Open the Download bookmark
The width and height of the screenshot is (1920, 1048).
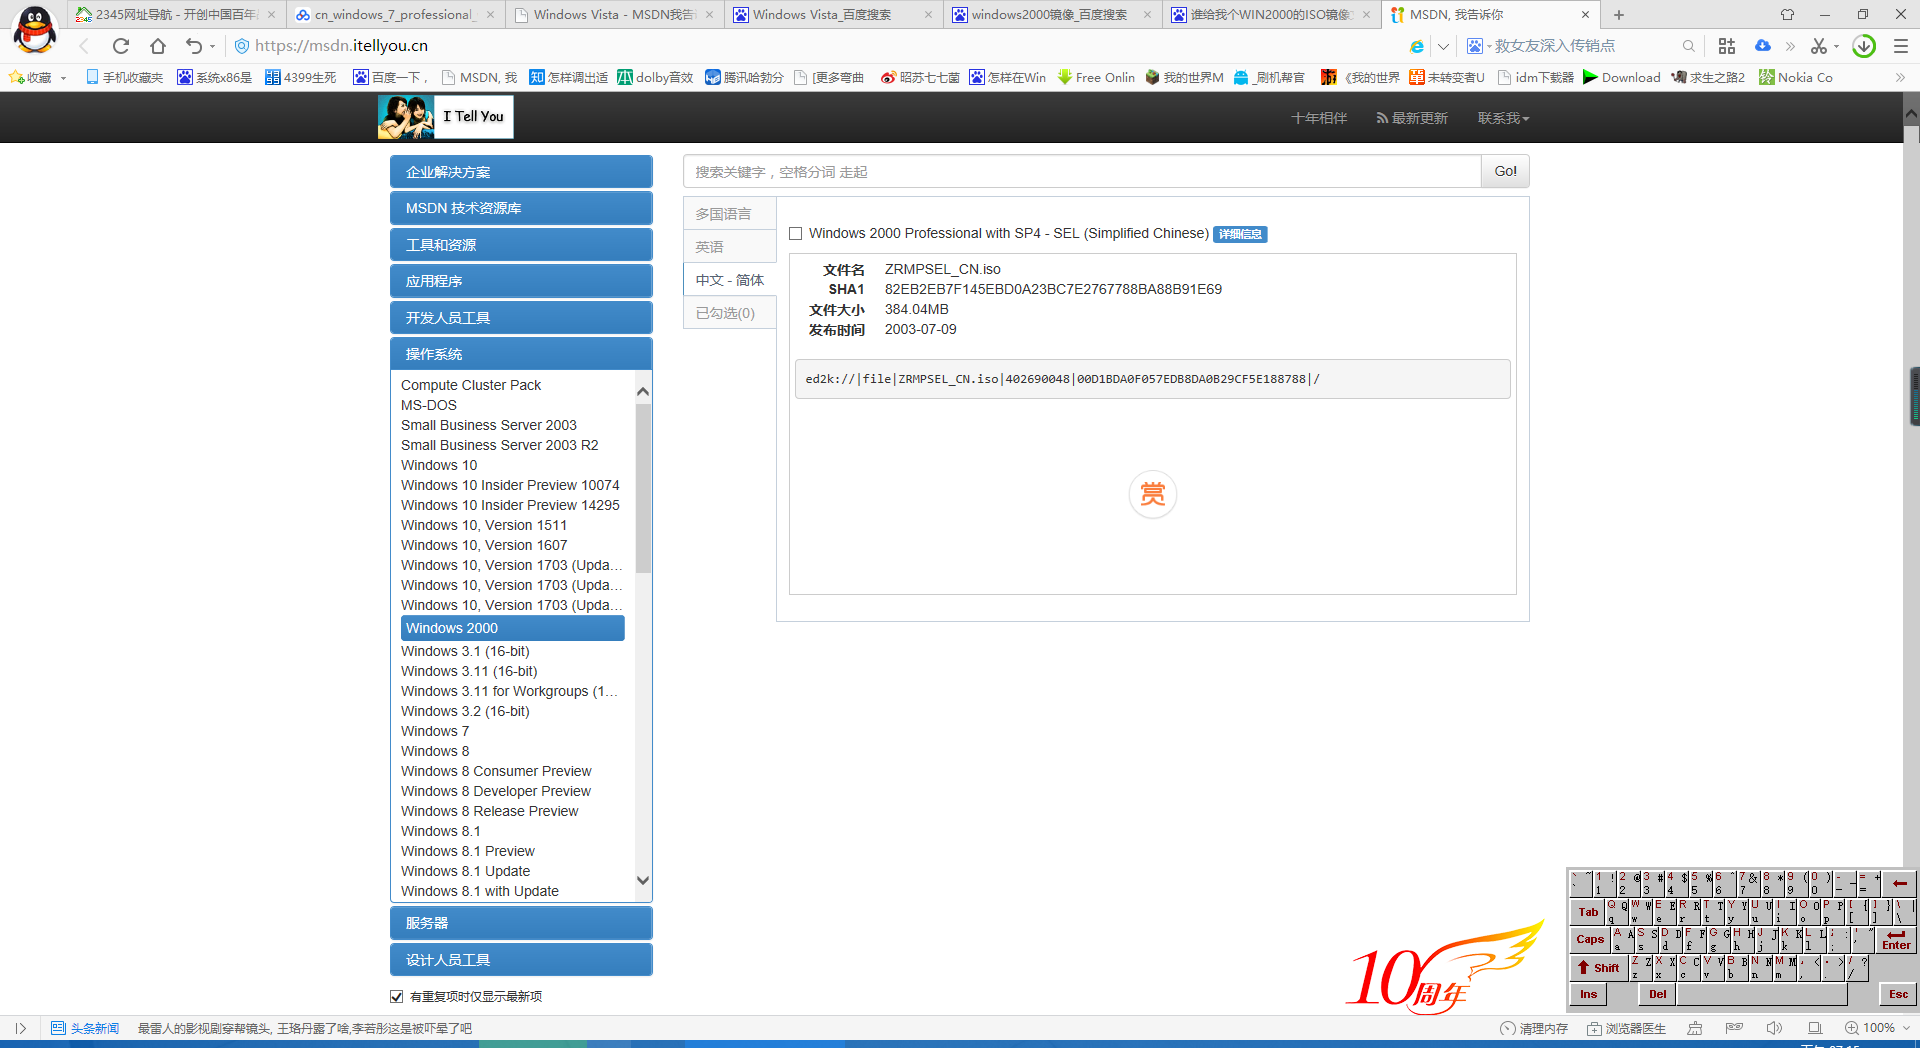point(1621,77)
